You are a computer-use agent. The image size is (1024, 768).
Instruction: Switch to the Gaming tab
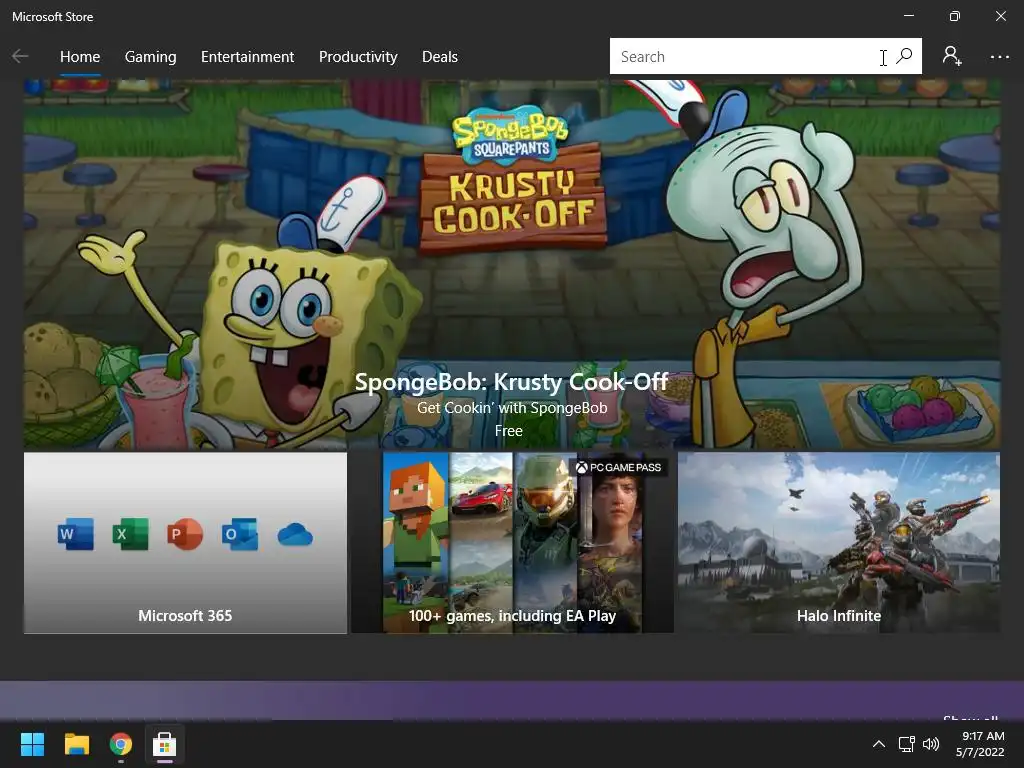150,57
